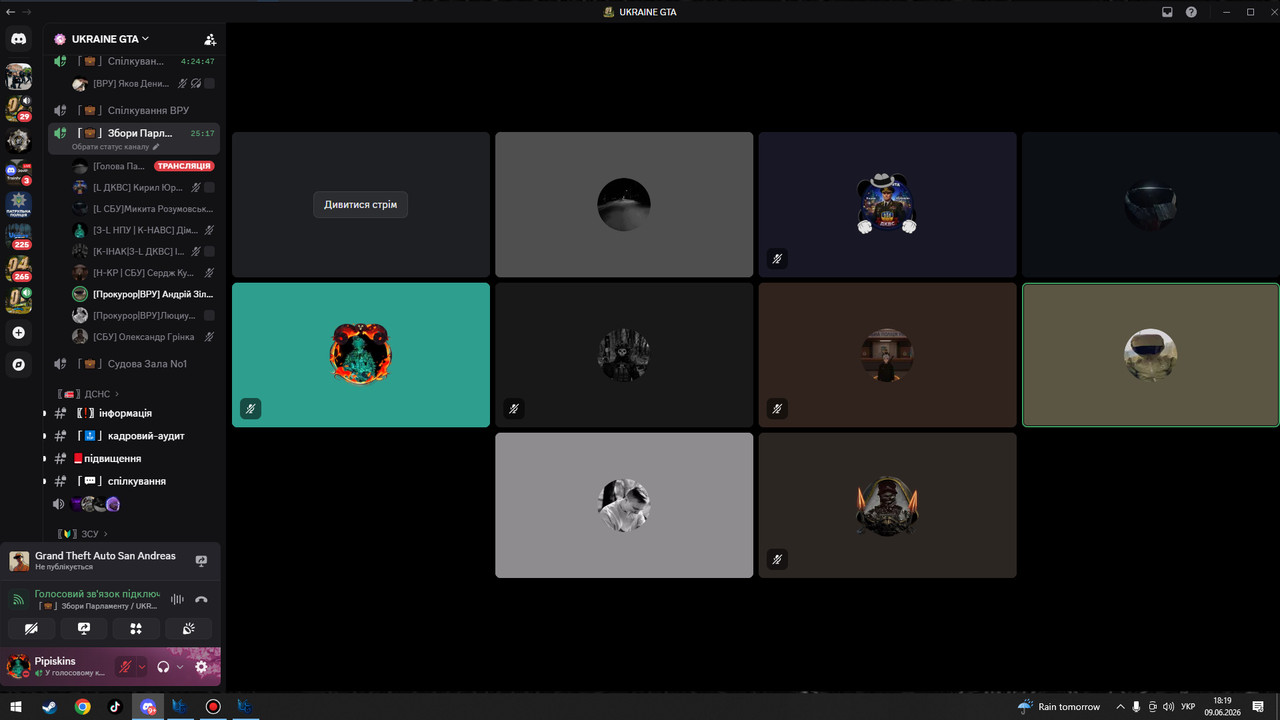Open the підвищення text channel
Screen dimensions: 1280x720
click(134, 458)
